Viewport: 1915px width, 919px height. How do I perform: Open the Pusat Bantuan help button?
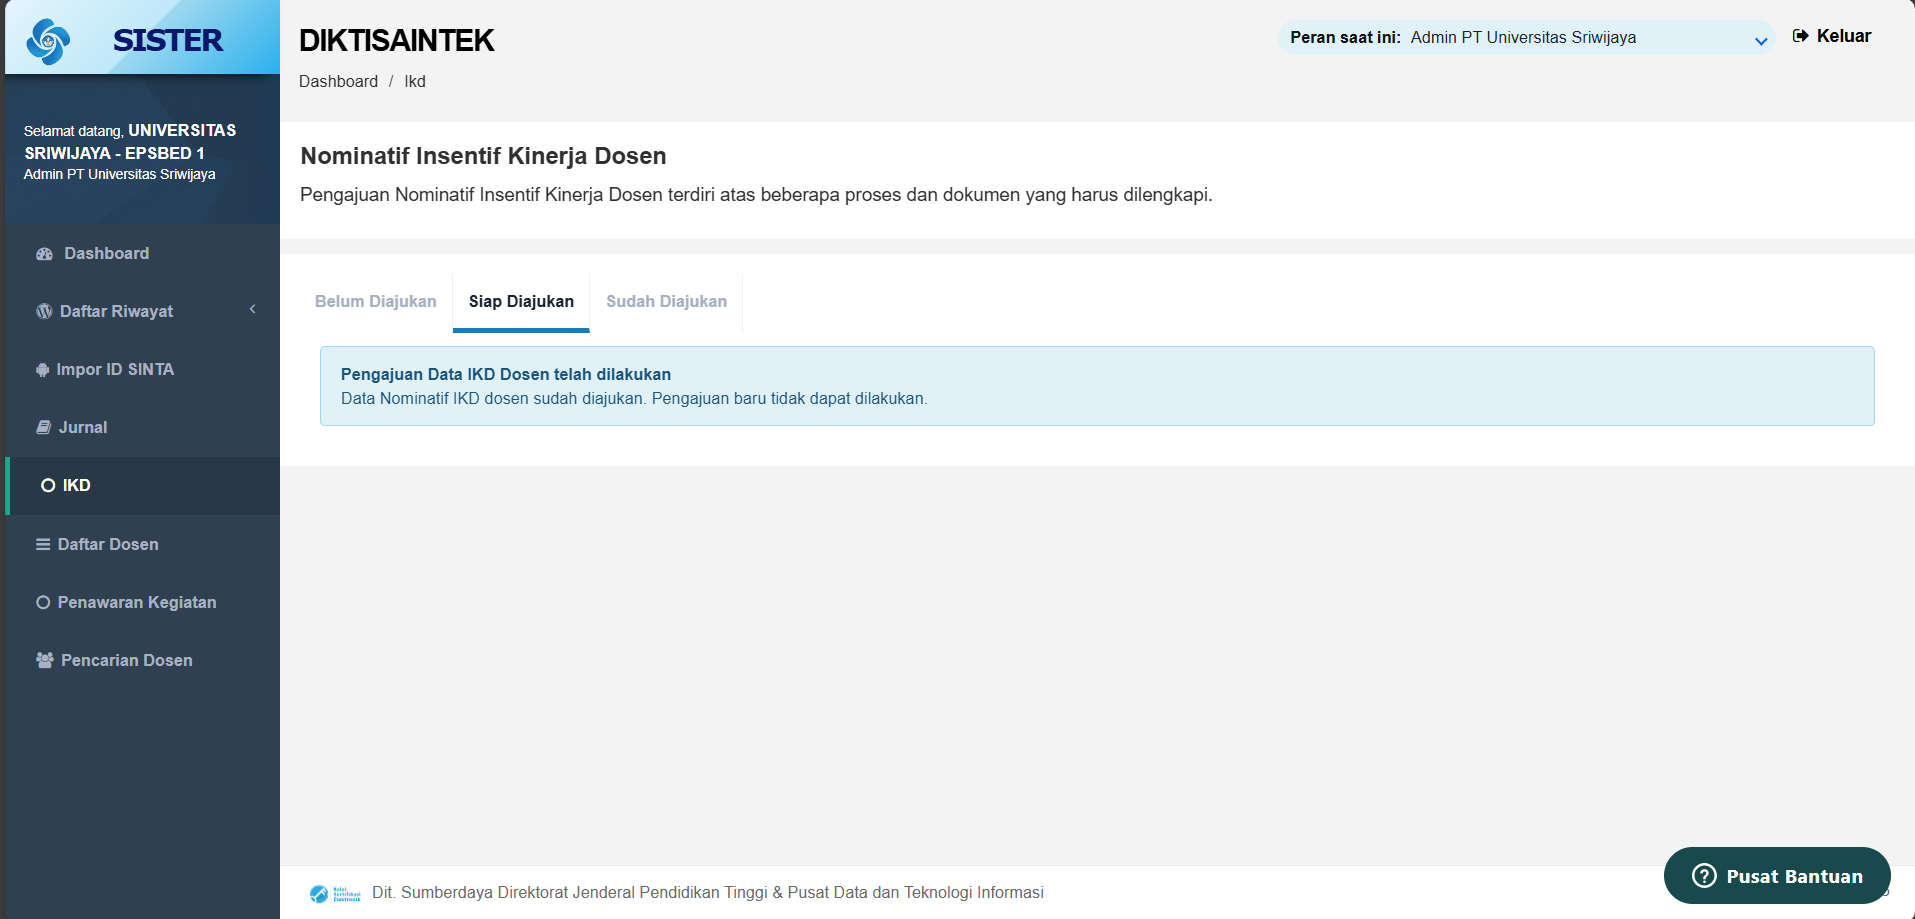[x=1777, y=876]
